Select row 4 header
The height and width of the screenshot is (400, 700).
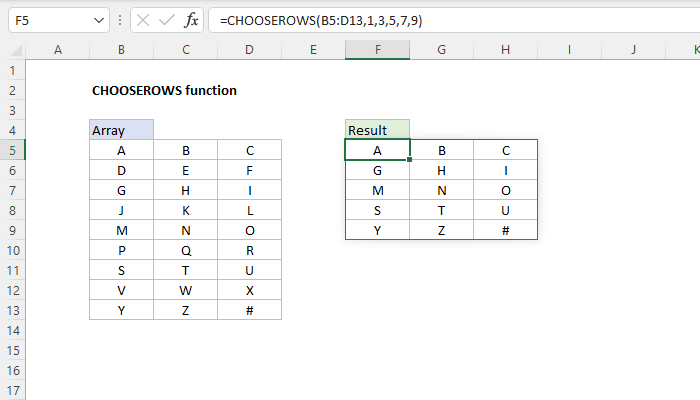[12, 130]
